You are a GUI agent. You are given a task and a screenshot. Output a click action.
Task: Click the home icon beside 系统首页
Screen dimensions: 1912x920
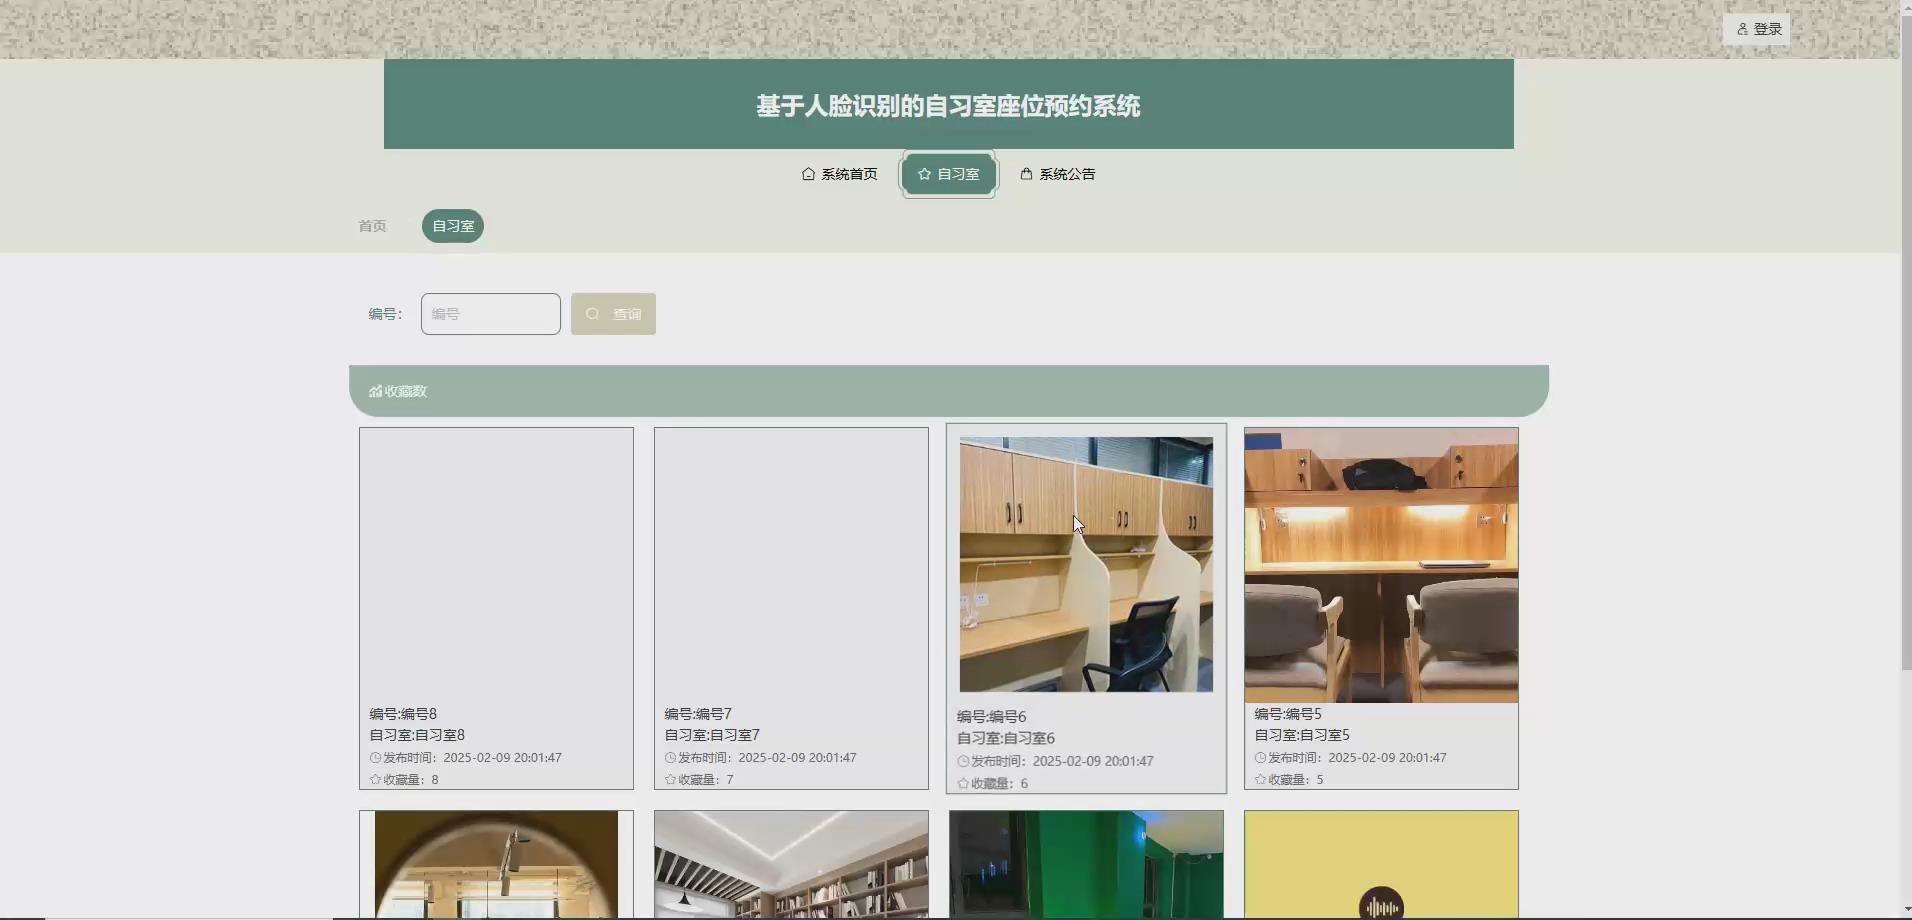coord(807,173)
